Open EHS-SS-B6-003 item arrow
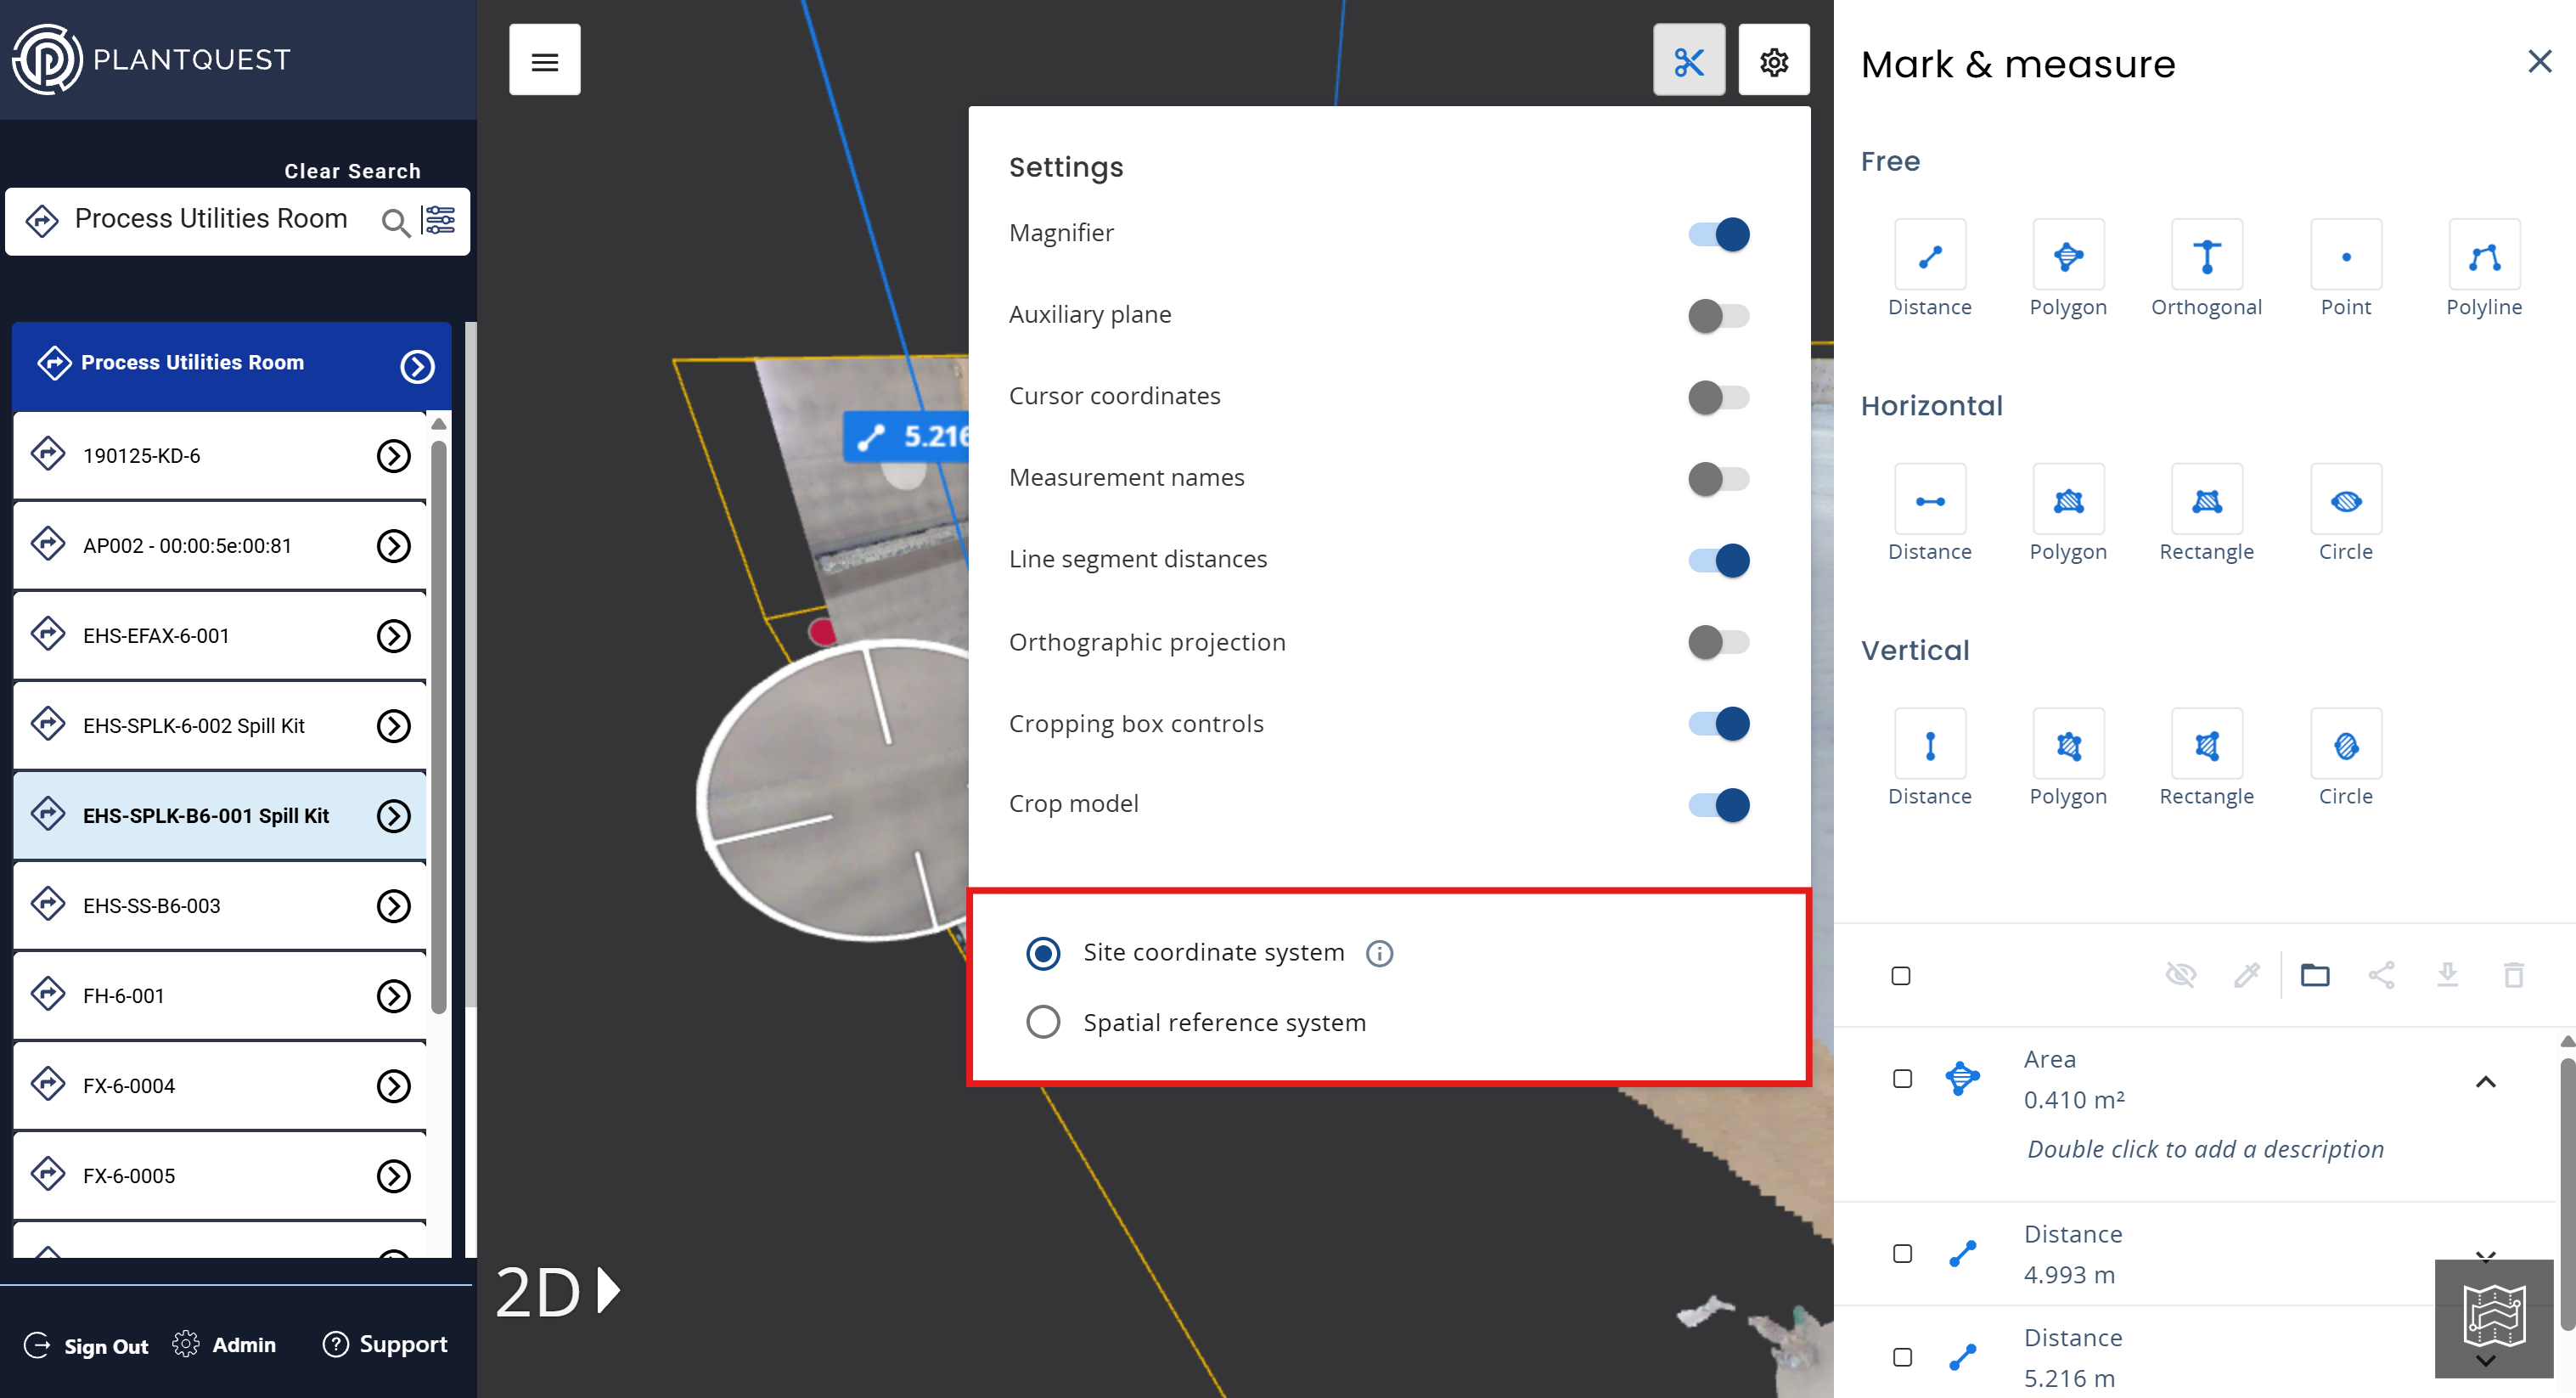The width and height of the screenshot is (2576, 1398). (x=394, y=906)
